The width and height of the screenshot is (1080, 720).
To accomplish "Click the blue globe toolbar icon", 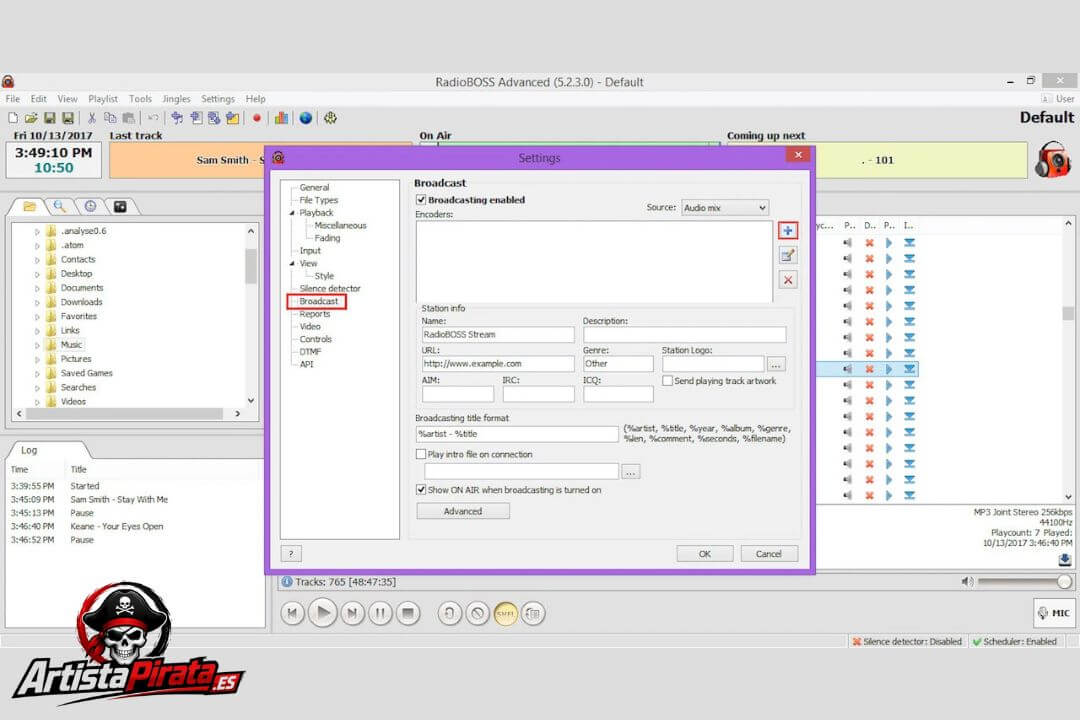I will coord(306,118).
